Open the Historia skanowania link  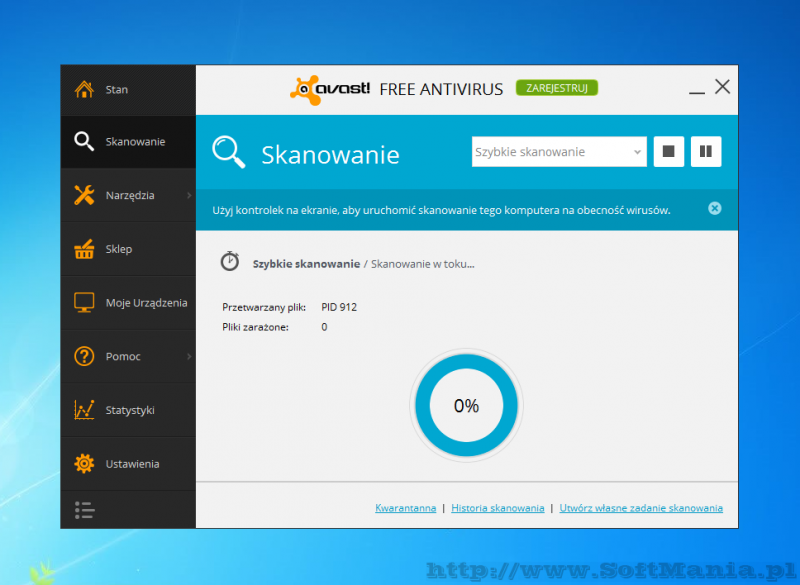(x=497, y=508)
